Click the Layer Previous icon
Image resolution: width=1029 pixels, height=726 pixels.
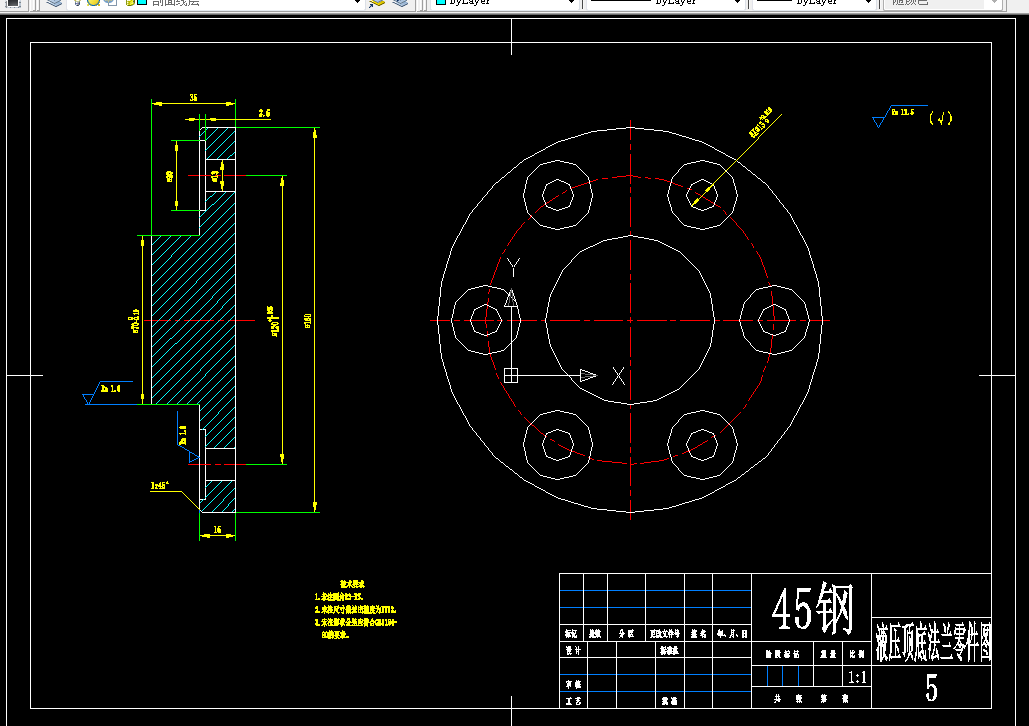click(400, 3)
